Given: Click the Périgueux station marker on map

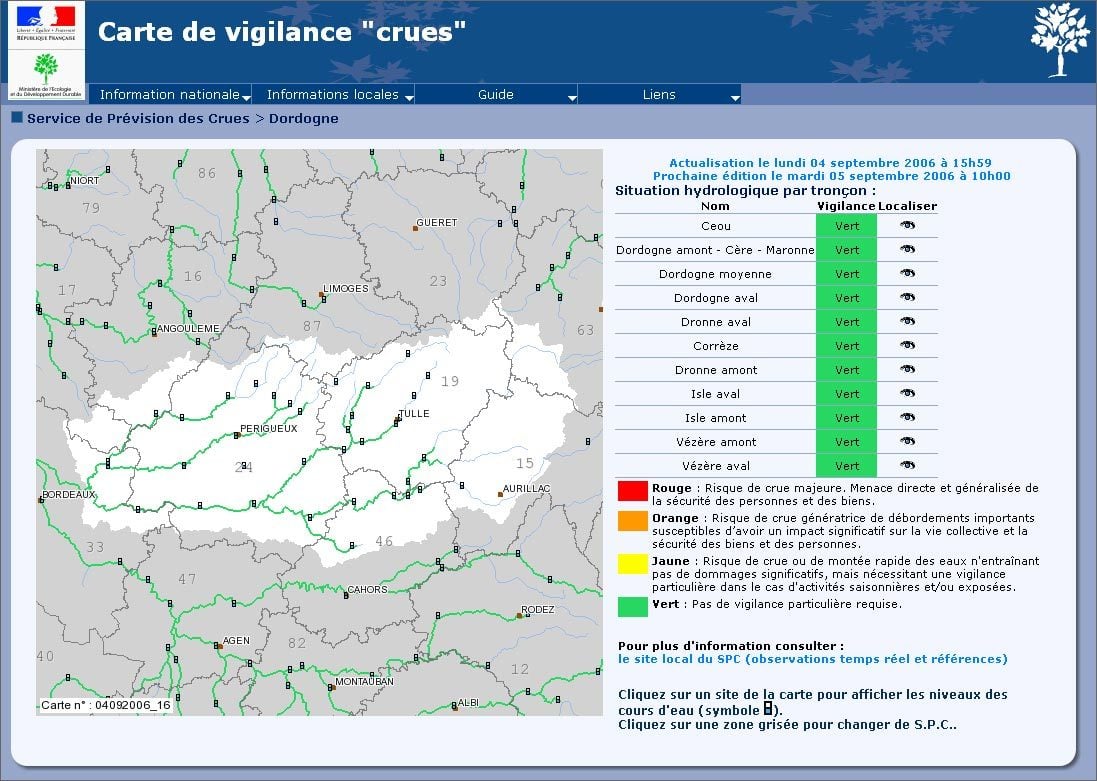Looking at the screenshot, I should pyautogui.click(x=237, y=435).
